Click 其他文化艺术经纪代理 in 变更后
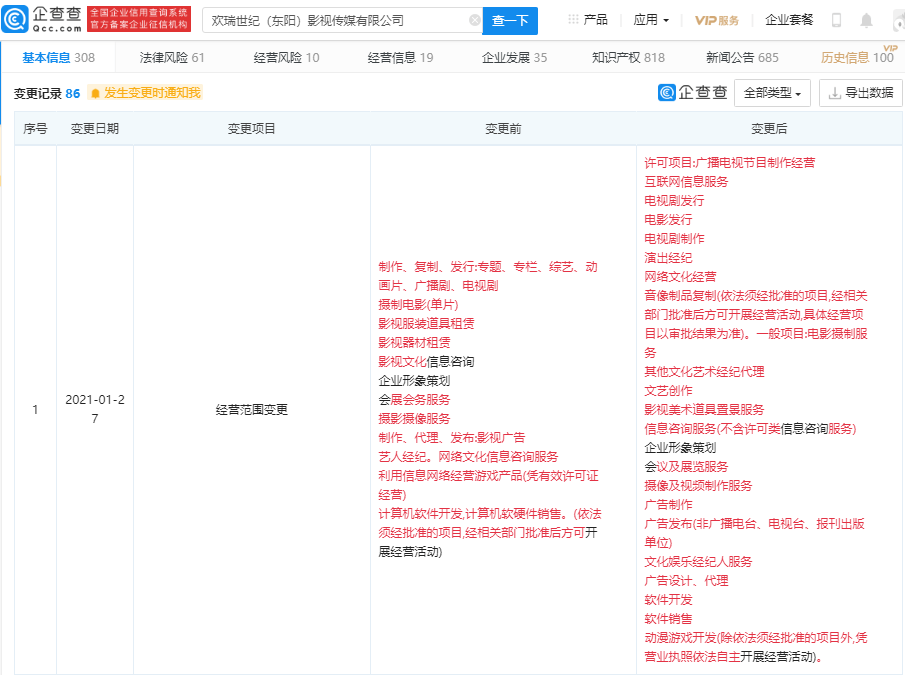 (x=704, y=372)
